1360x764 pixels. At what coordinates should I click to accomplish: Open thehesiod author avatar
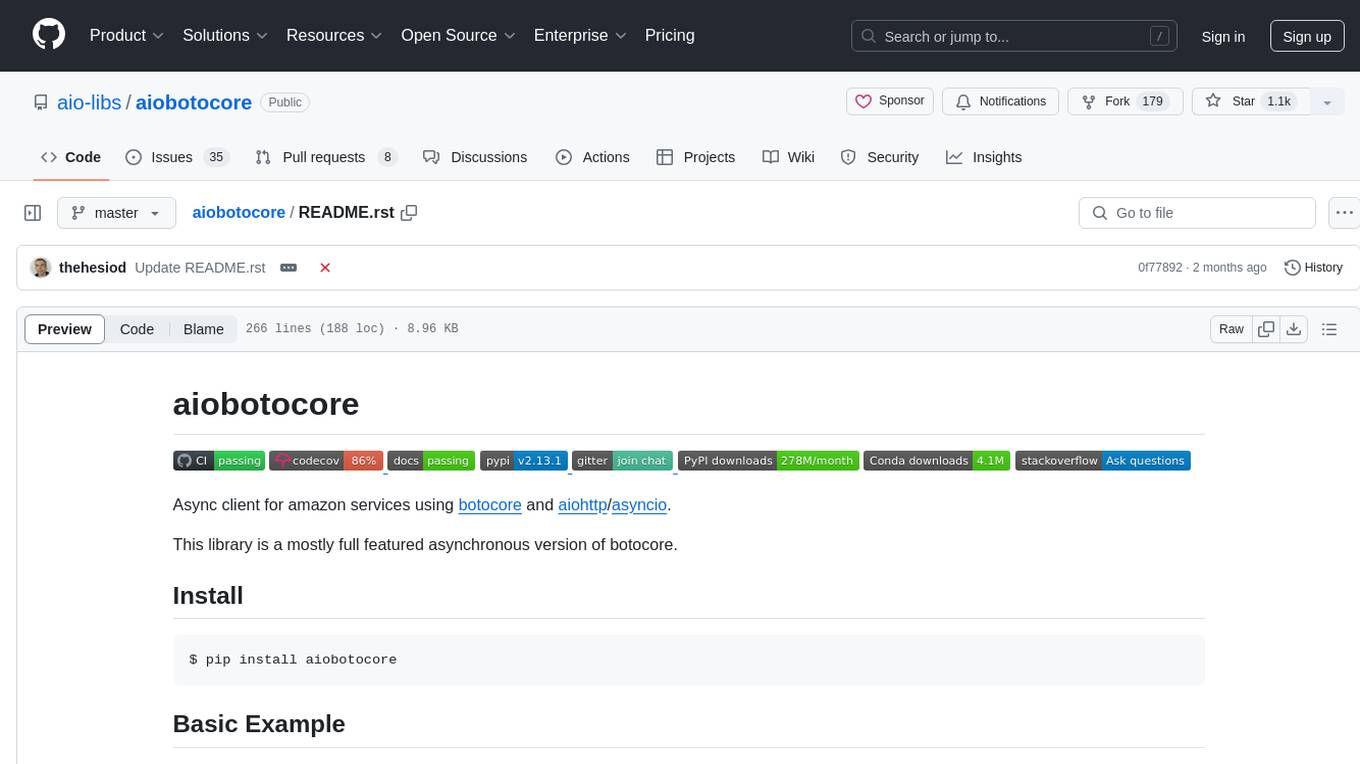click(x=41, y=267)
